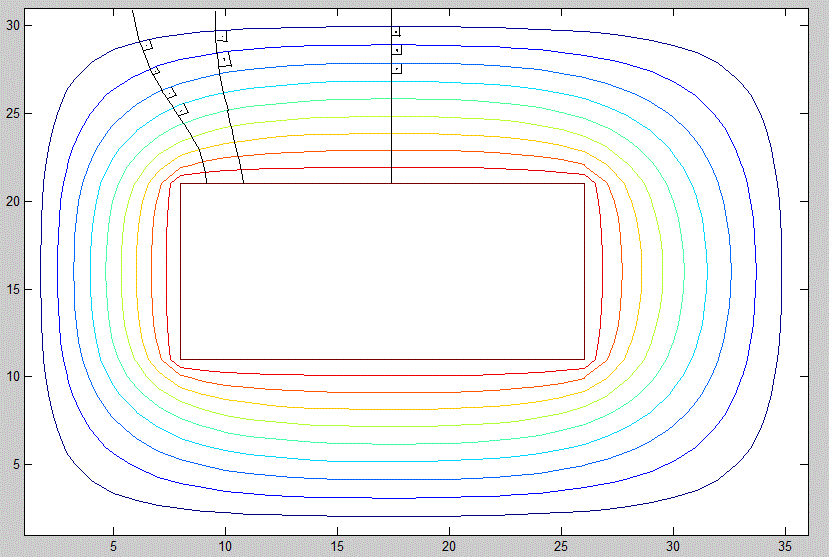Click the topmost right-angle marker on the leftmost curve
The image size is (829, 557).
click(x=146, y=44)
